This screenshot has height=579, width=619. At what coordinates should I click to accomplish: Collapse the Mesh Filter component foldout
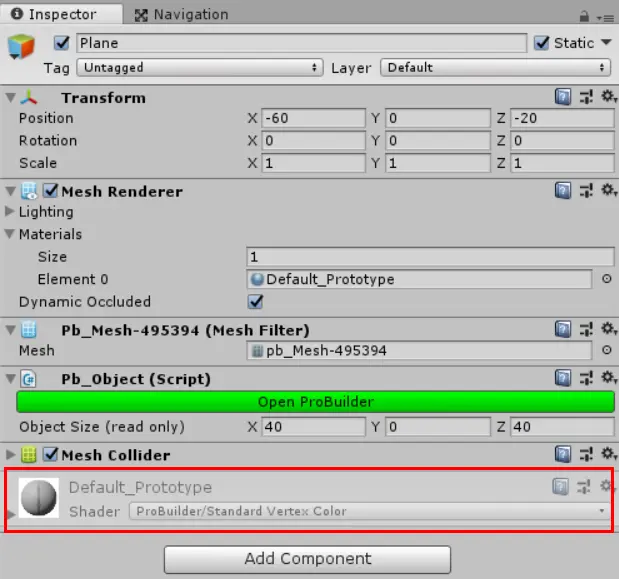(11, 330)
